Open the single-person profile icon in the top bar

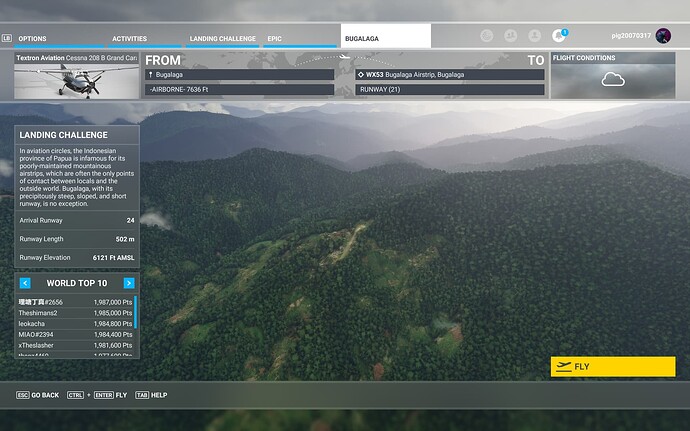tap(535, 36)
